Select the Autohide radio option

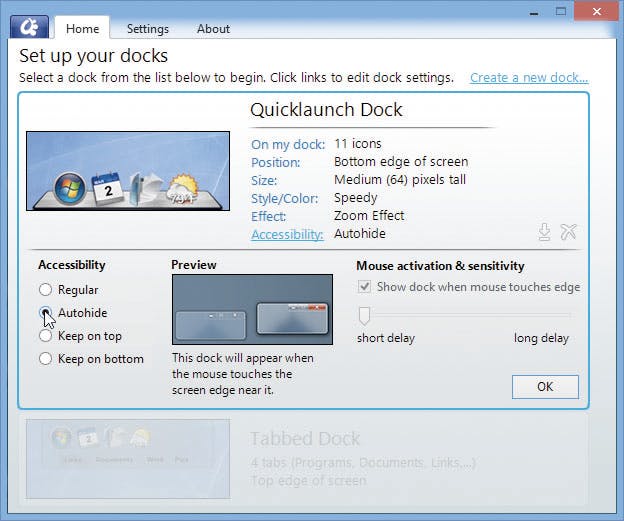45,313
